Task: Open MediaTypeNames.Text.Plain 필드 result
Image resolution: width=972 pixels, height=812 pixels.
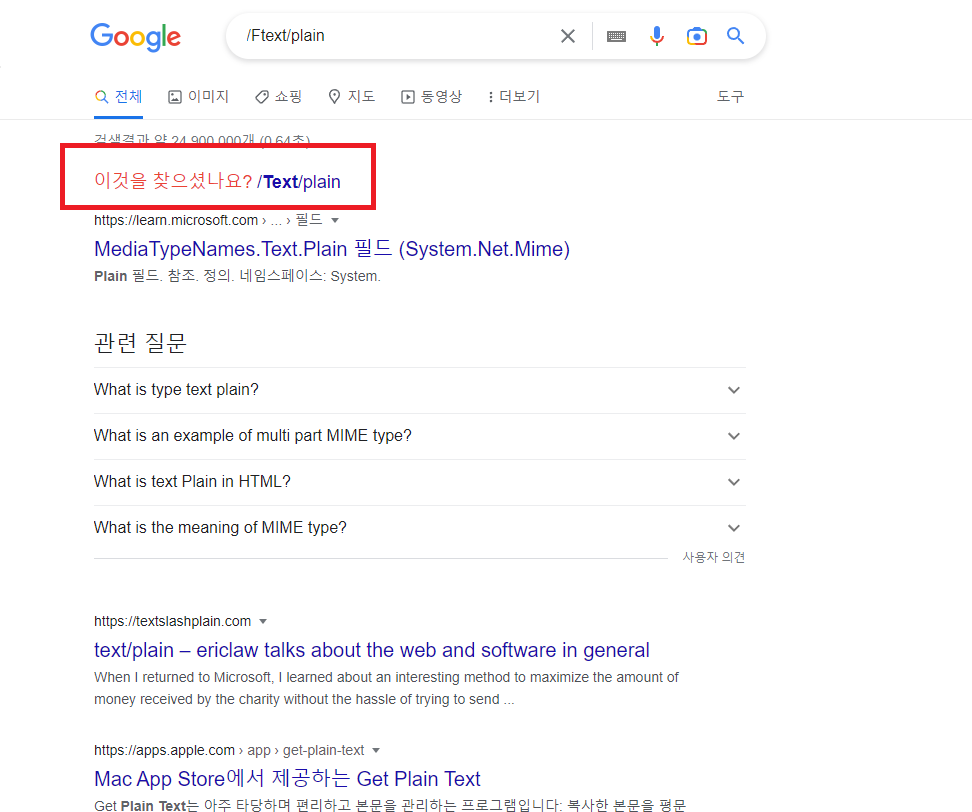Action: [x=332, y=249]
